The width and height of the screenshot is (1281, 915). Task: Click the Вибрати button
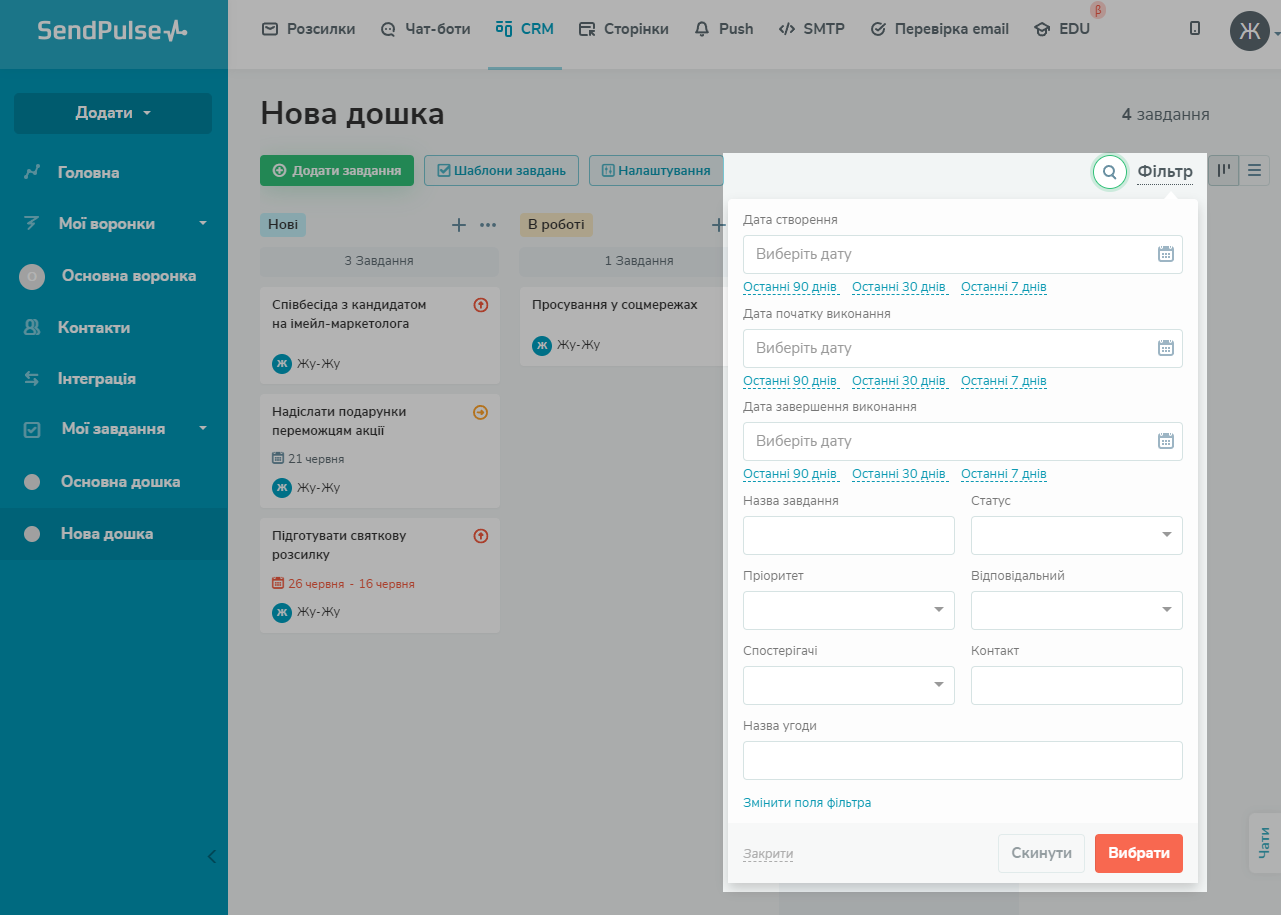pyautogui.click(x=1139, y=853)
